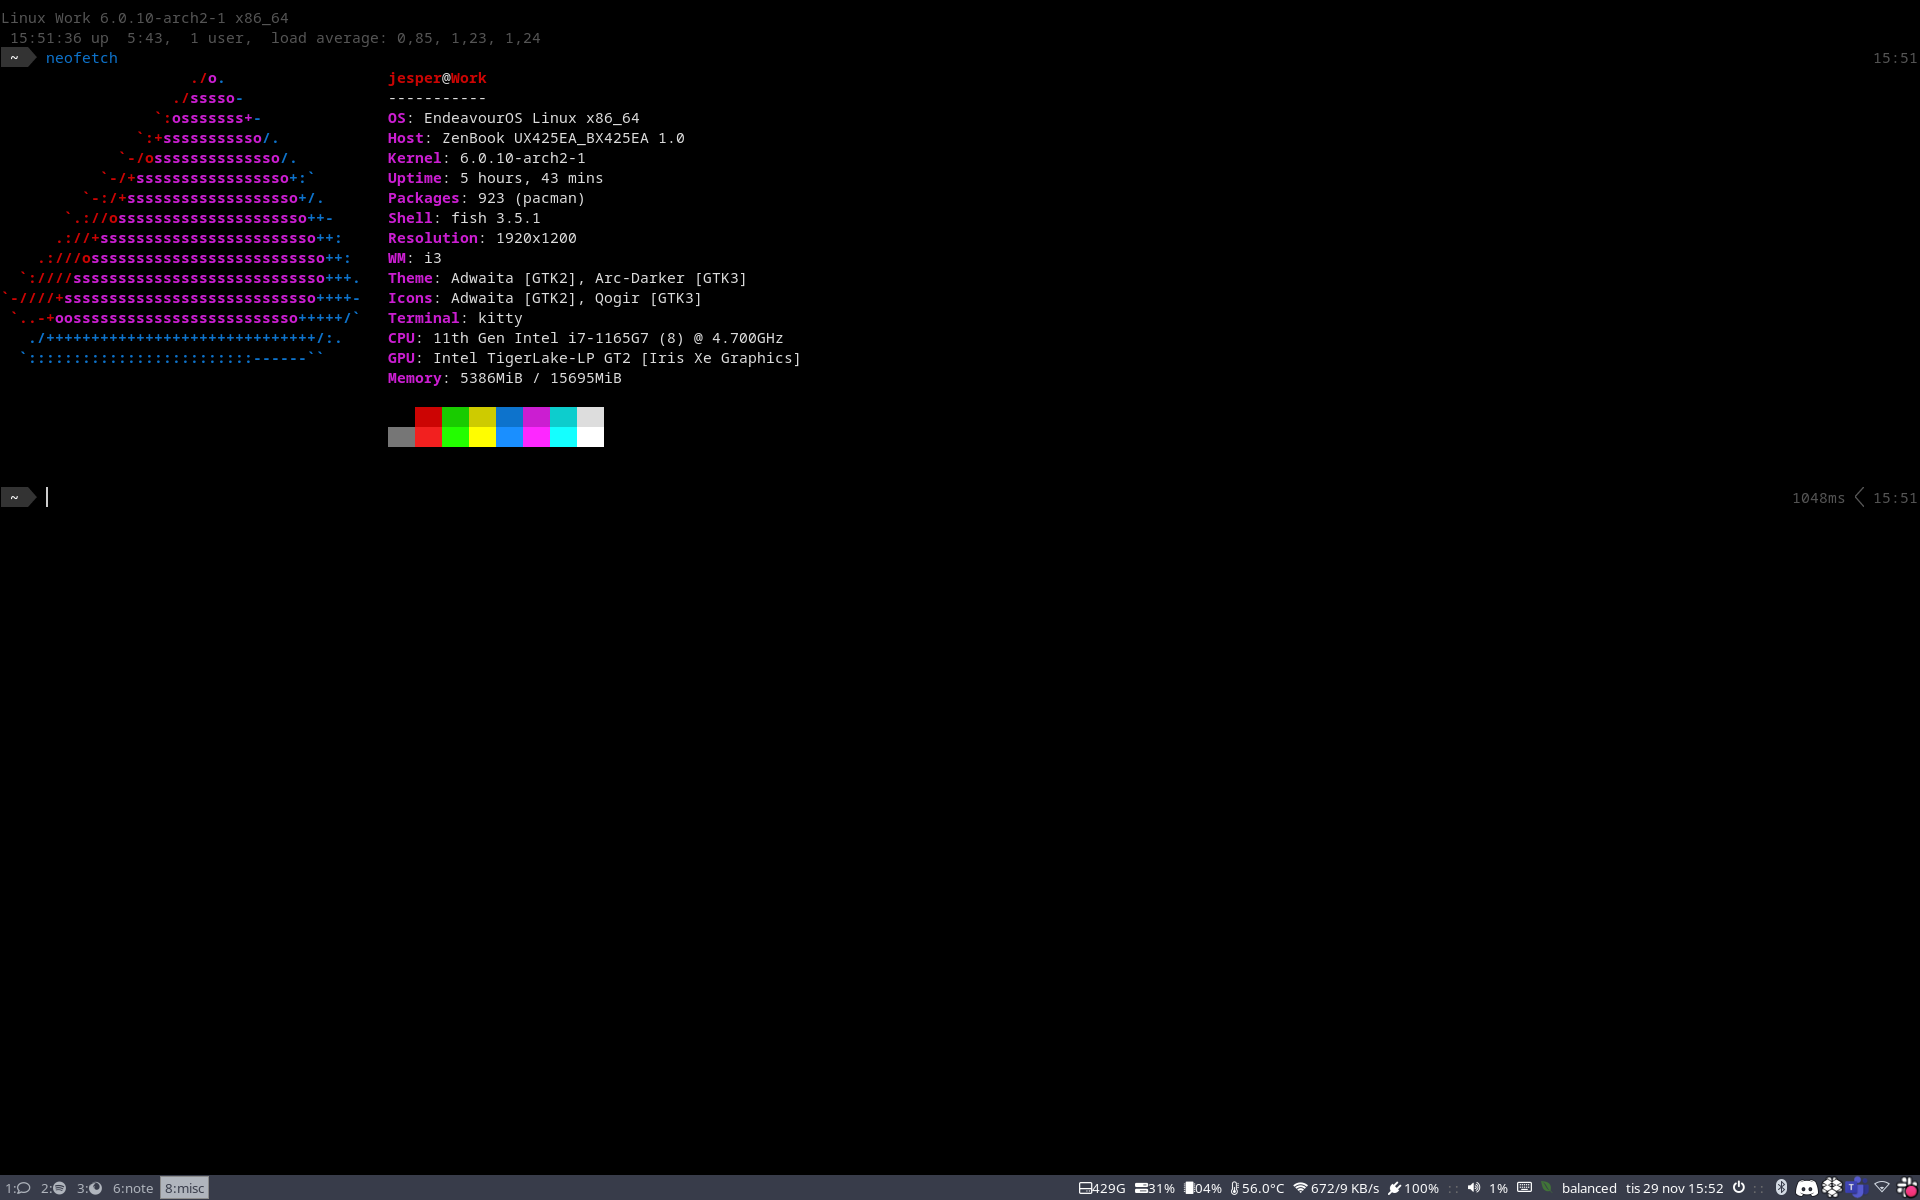Open Bluetooth tray icon
This screenshot has width=1920, height=1200.
(1781, 1188)
